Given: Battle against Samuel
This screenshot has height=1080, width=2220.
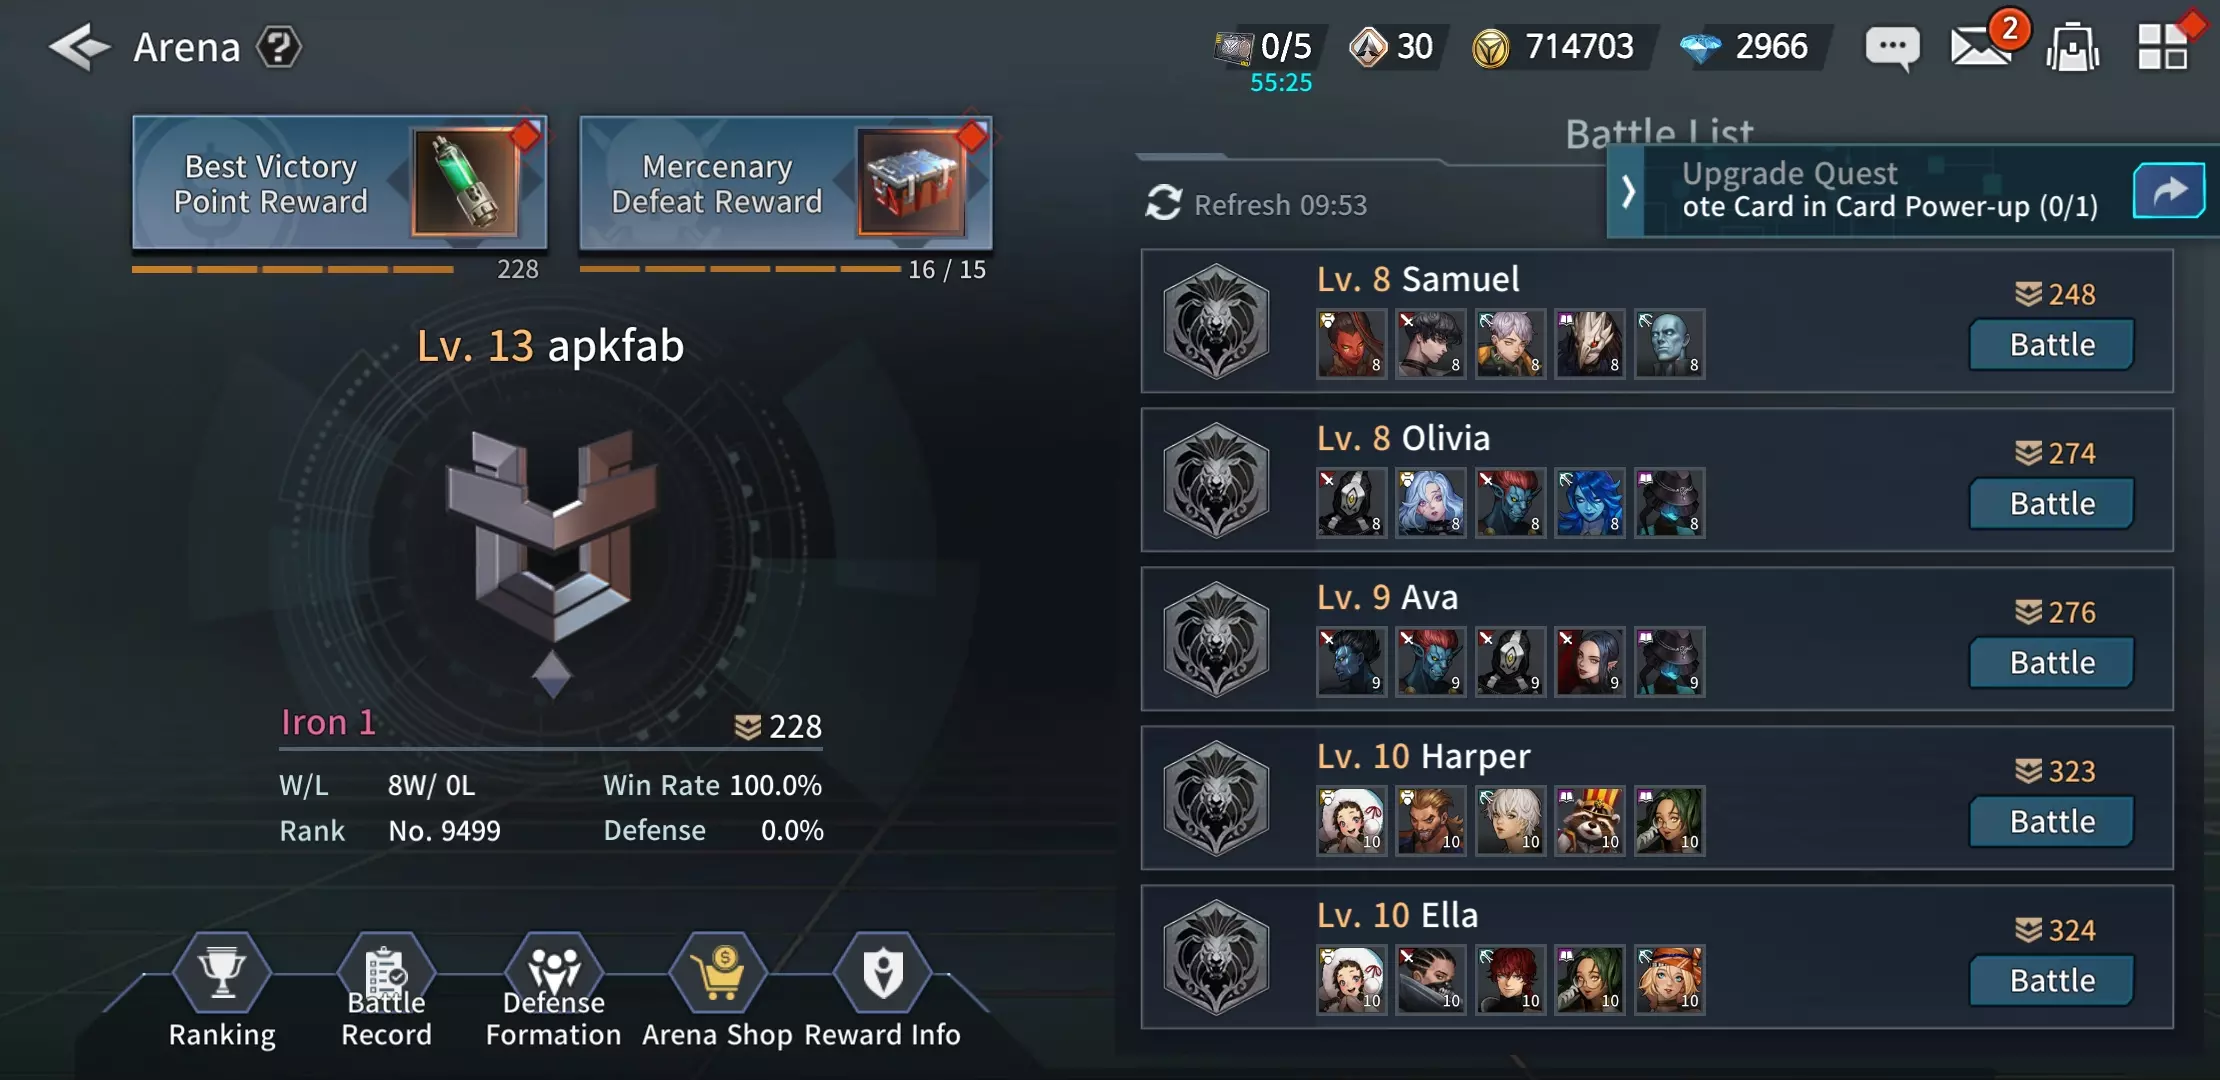Looking at the screenshot, I should click(x=2052, y=345).
